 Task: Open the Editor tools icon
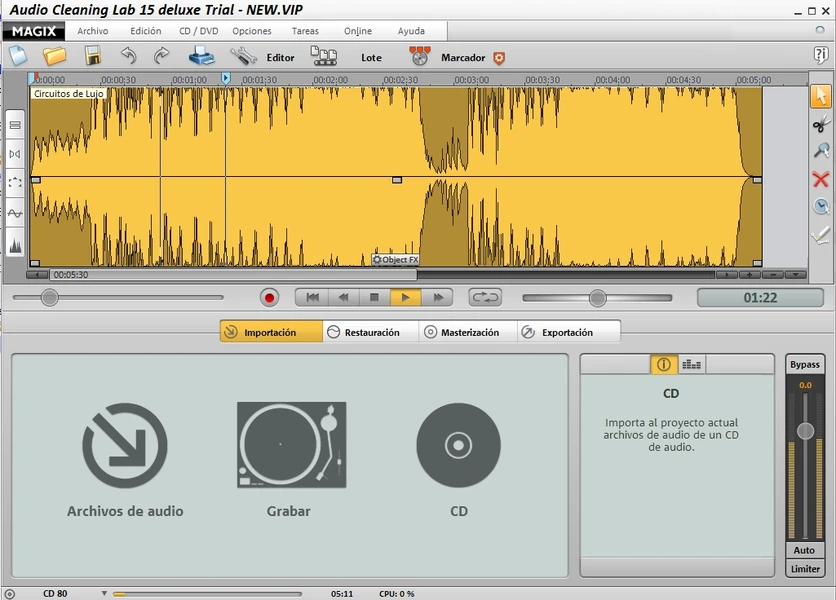243,55
